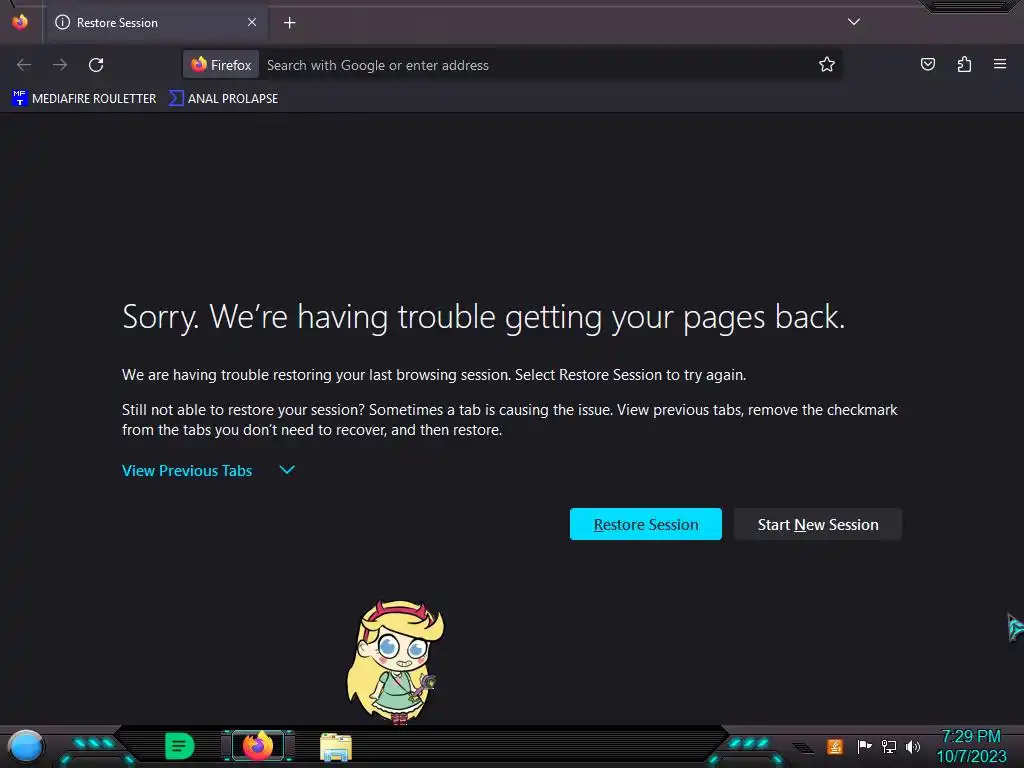The image size is (1024, 768).
Task: Close the Restore Session tab
Action: pos(252,22)
